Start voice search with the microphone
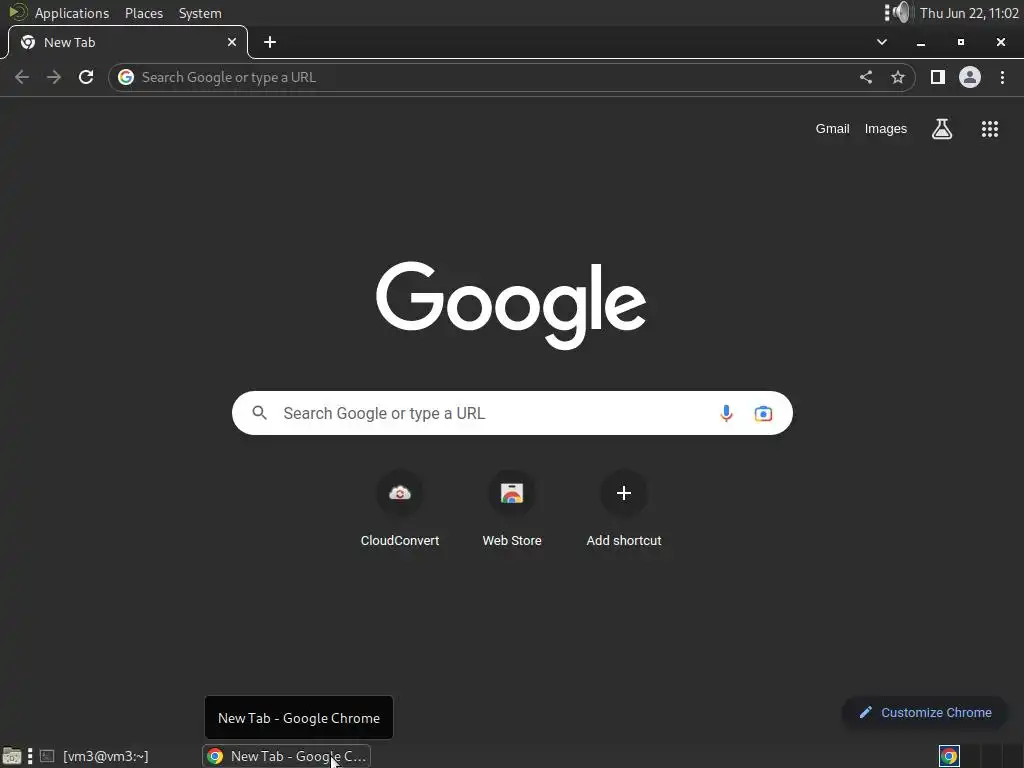Viewport: 1024px width, 768px height. (x=726, y=413)
